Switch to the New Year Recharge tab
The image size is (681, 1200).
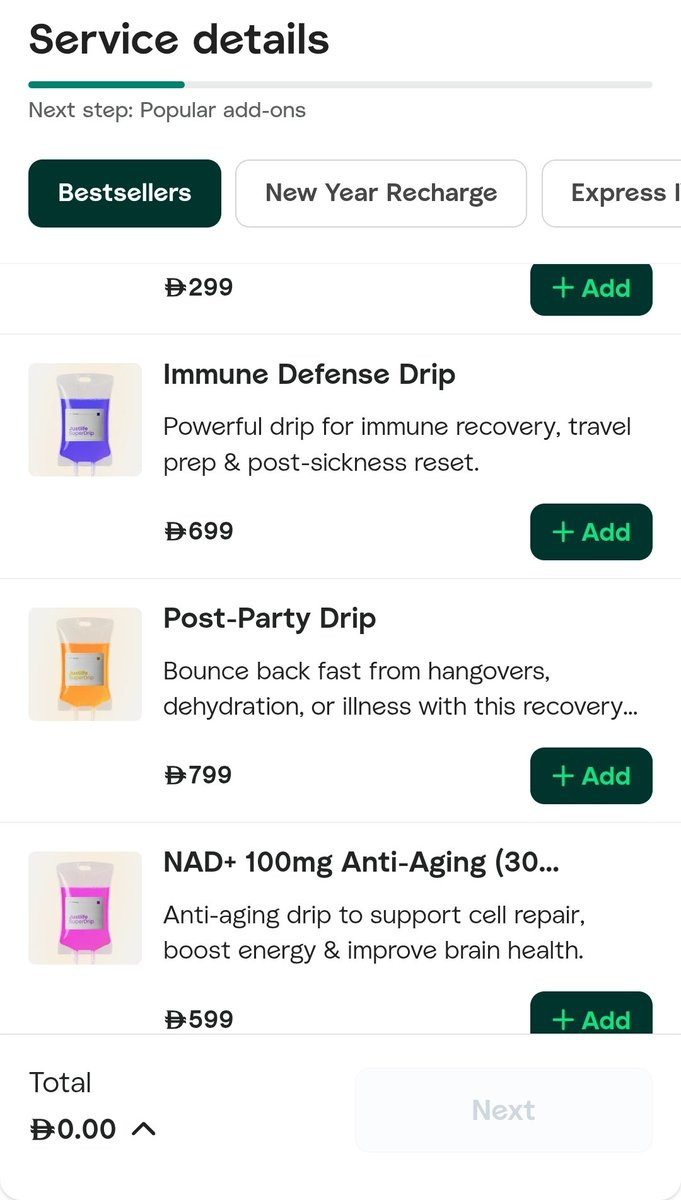(x=381, y=193)
